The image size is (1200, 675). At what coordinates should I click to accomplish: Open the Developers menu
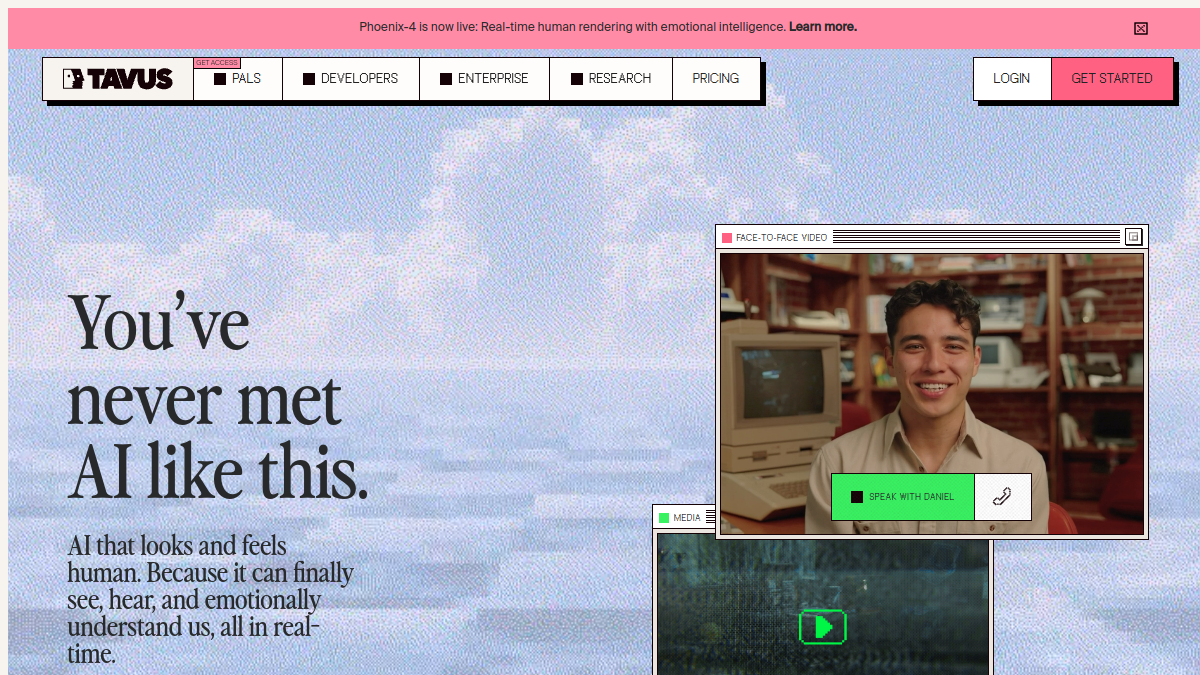pos(351,79)
